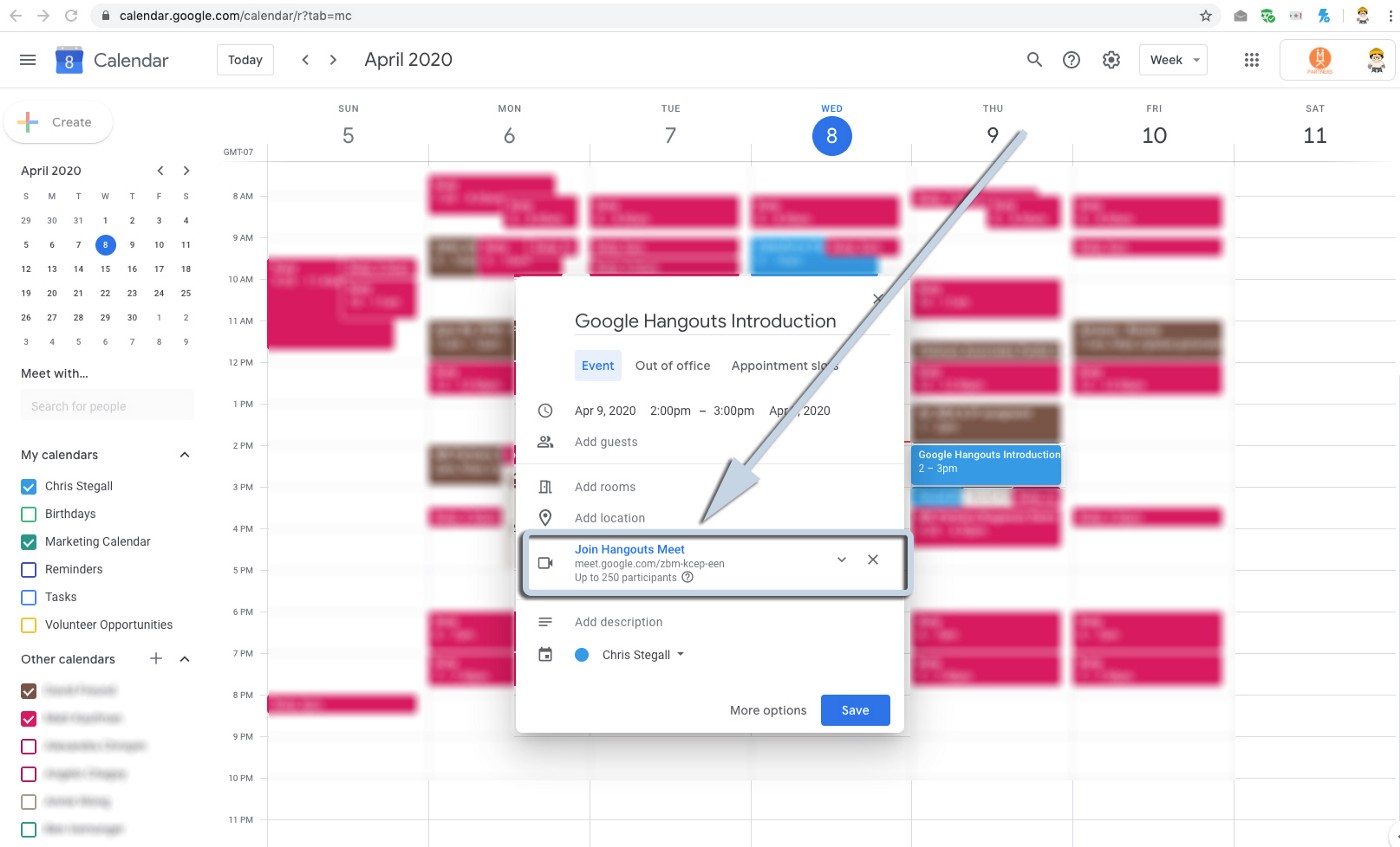This screenshot has width=1400, height=847.
Task: Click the Add description field
Action: (x=619, y=622)
